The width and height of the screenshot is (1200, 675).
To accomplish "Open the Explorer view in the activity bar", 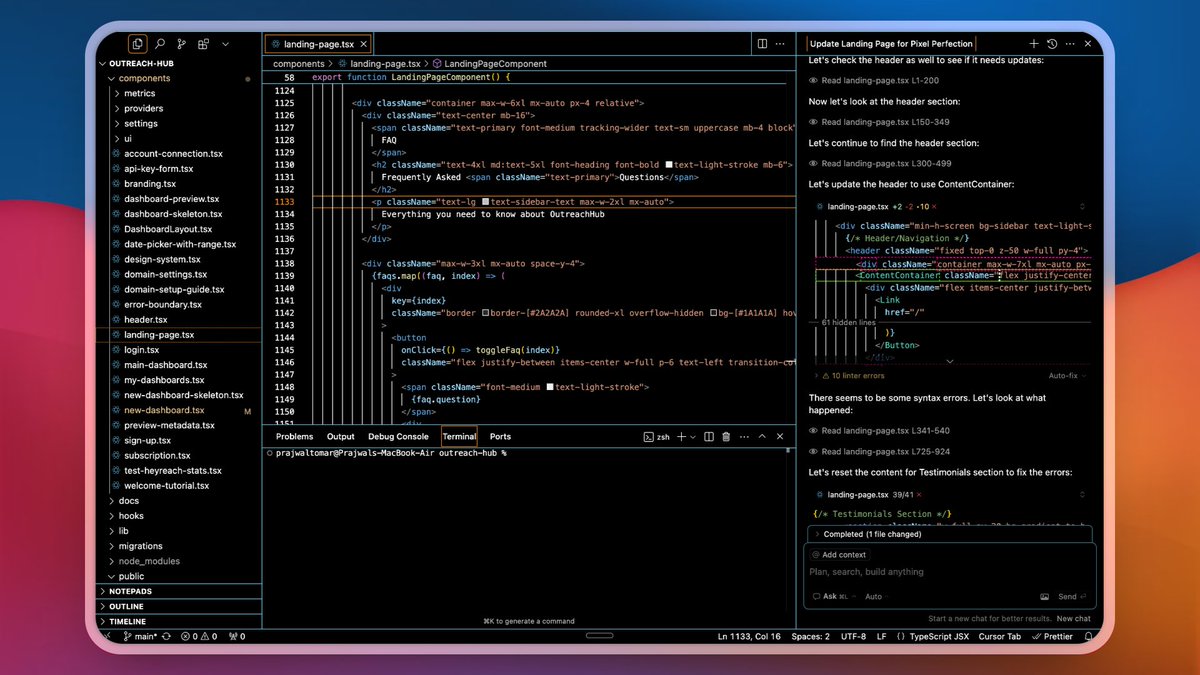I will point(138,44).
